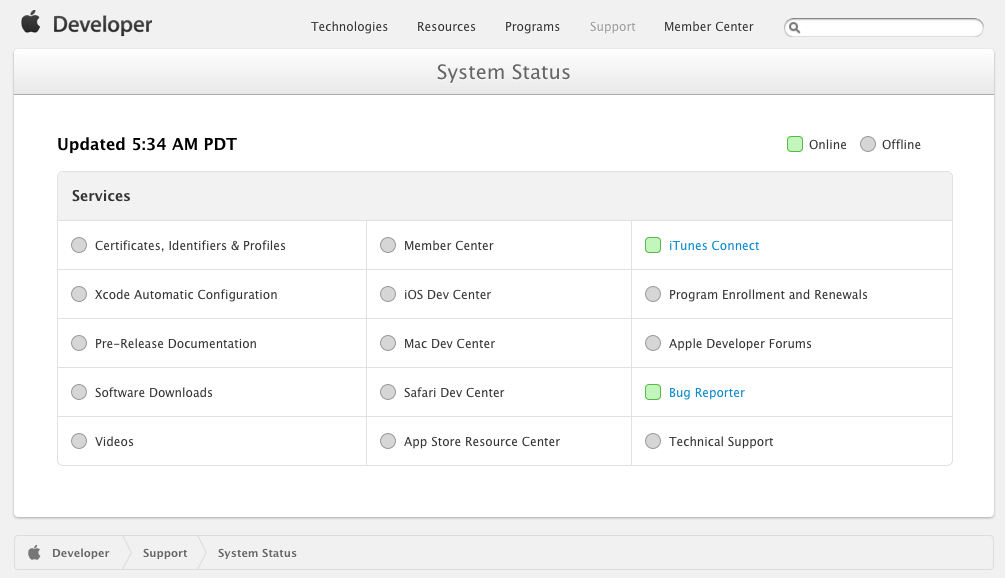This screenshot has height=578, width=1005.
Task: Click green status icon beside Bug Reporter
Action: click(x=652, y=392)
